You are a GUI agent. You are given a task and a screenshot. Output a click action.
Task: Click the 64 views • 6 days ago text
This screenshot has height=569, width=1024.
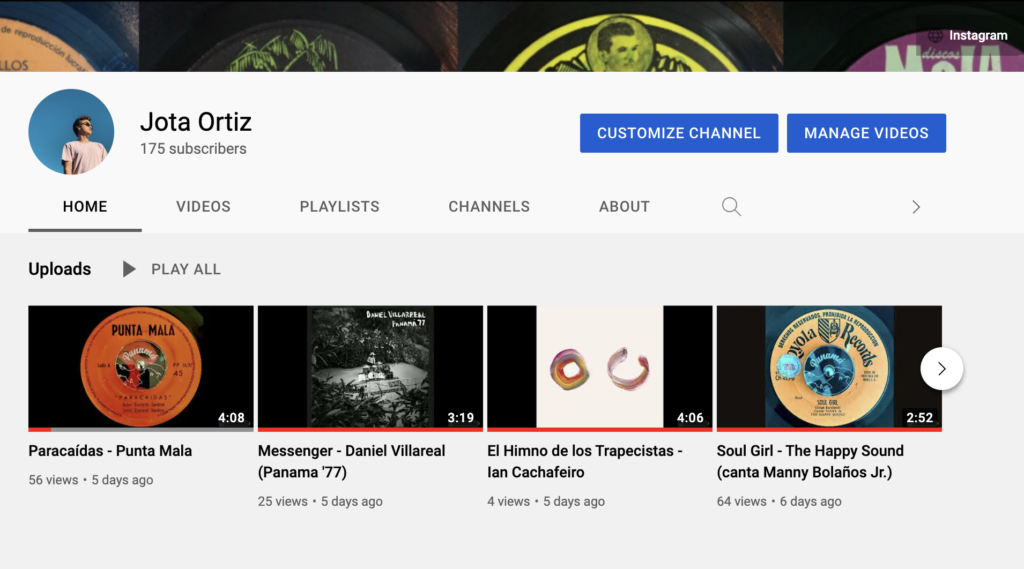(x=779, y=502)
